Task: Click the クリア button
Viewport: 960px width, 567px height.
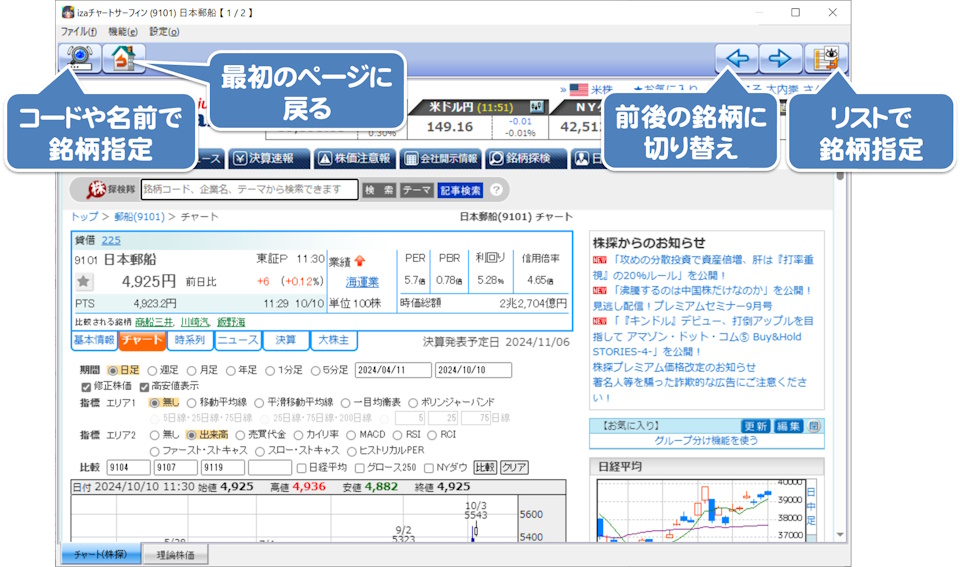Action: point(514,468)
